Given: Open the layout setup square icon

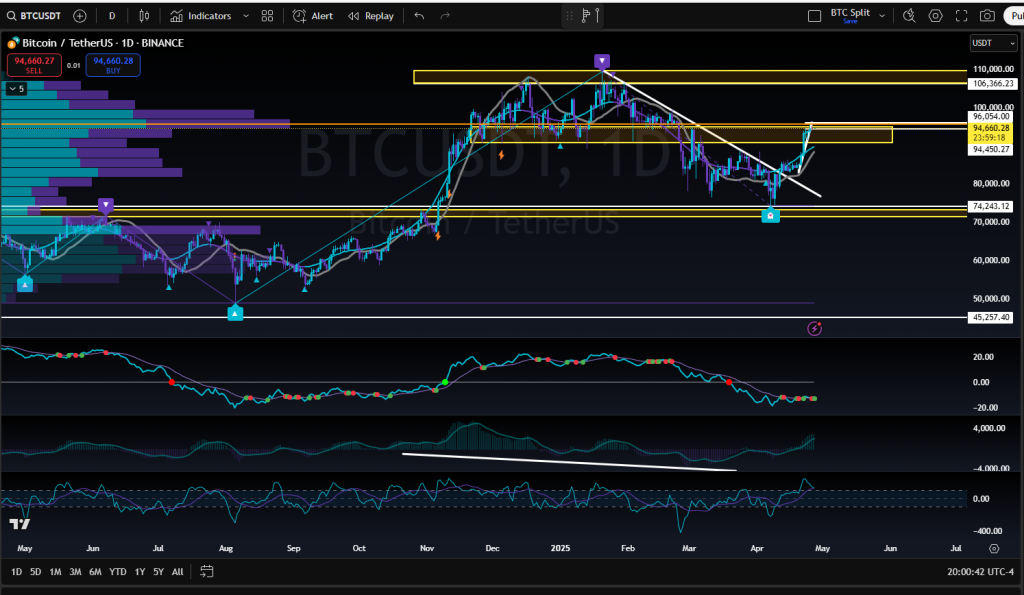Looking at the screenshot, I should pyautogui.click(x=814, y=16).
